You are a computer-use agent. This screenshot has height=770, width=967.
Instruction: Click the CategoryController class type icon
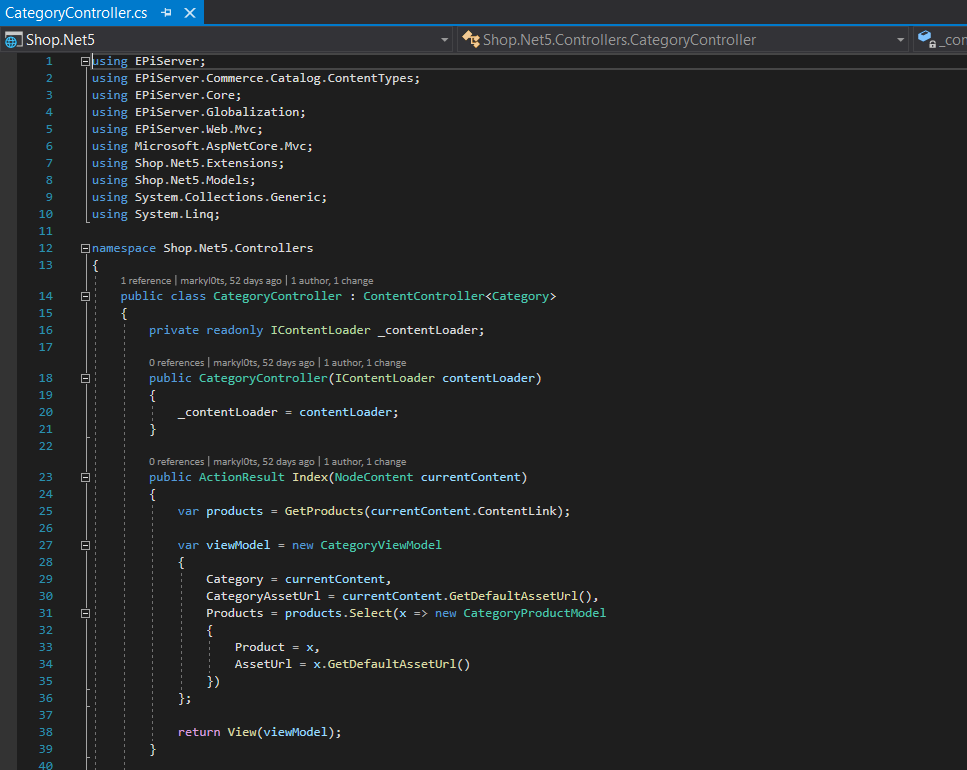470,40
